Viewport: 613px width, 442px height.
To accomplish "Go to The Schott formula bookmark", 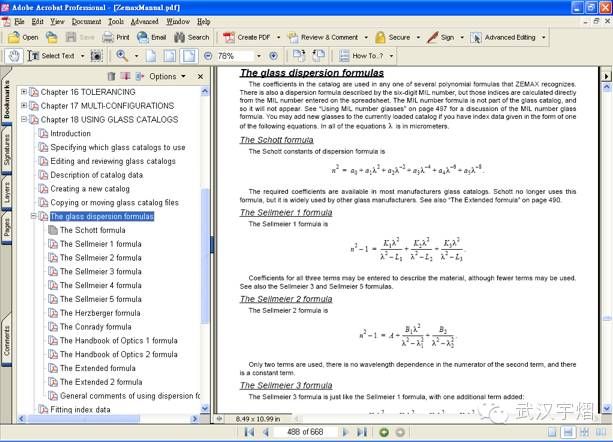I will tap(93, 230).
